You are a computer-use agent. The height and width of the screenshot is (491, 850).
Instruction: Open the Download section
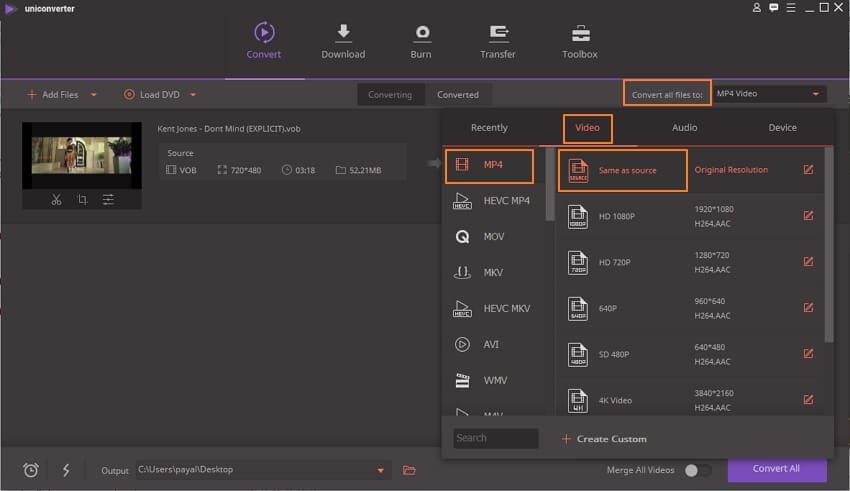pyautogui.click(x=343, y=41)
